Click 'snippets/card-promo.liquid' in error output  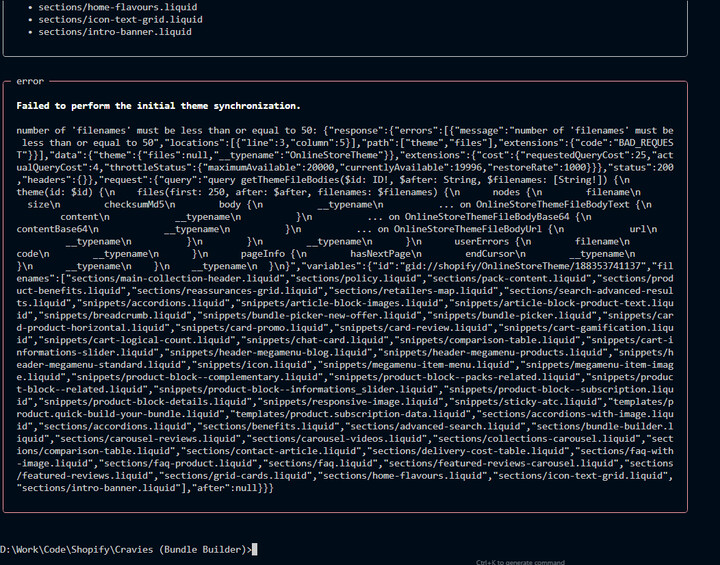254,328
